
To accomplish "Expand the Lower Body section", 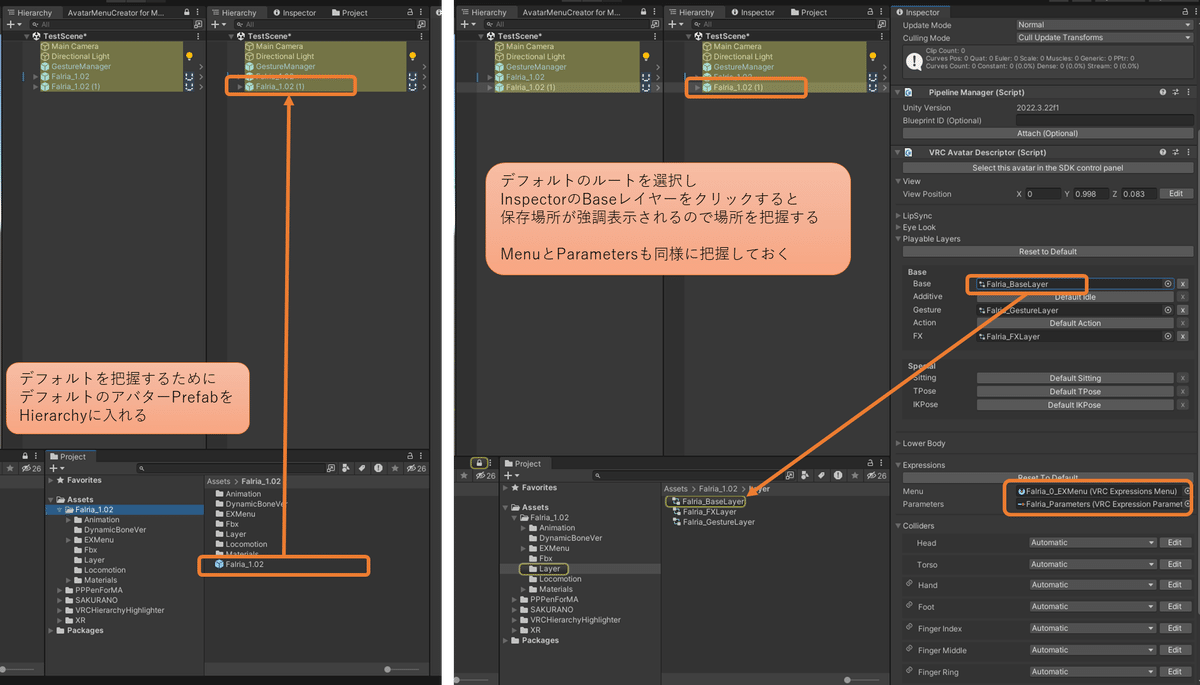I will 898,443.
